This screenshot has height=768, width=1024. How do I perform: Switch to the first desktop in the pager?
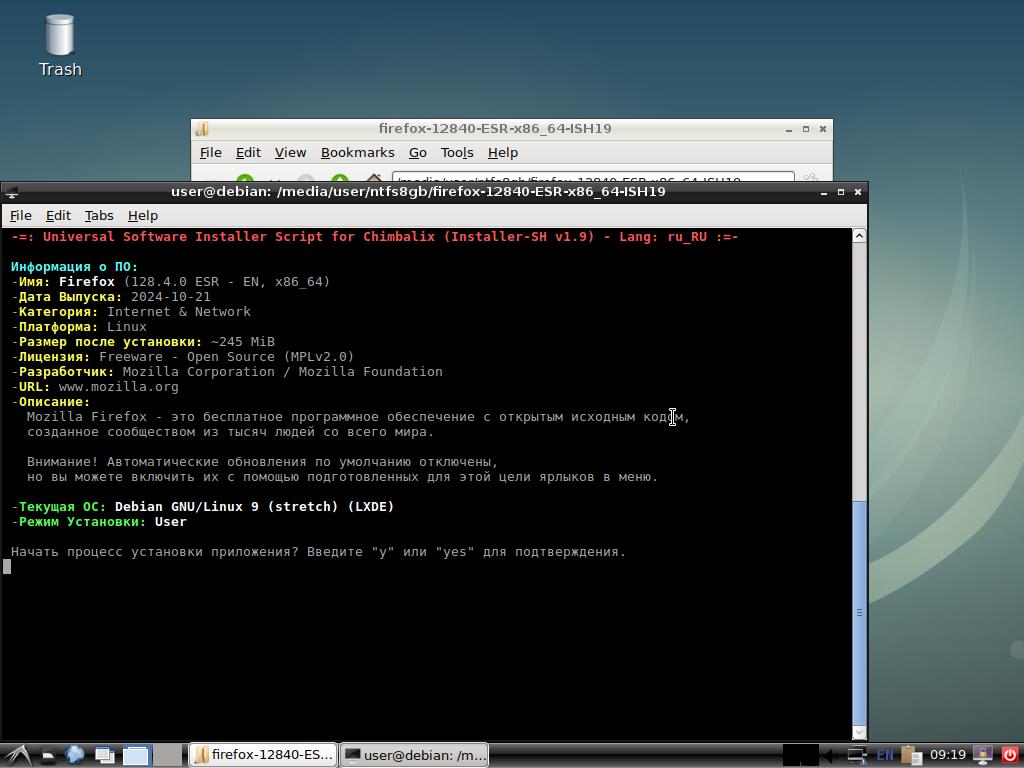137,756
